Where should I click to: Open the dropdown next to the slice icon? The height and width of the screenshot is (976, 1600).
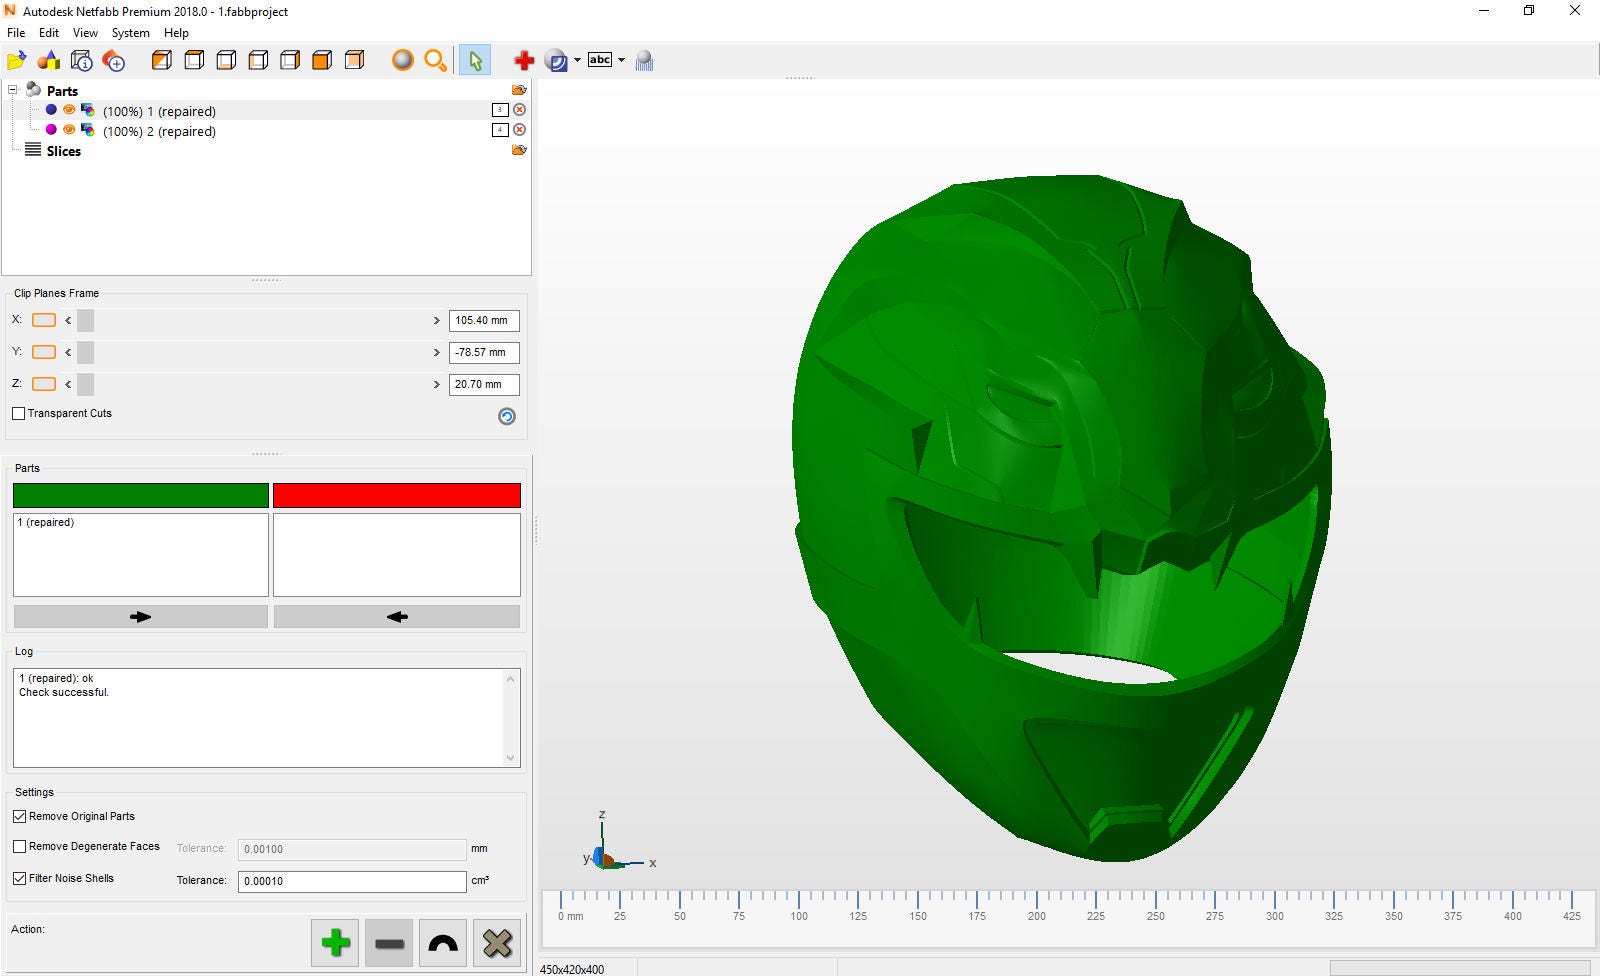(576, 60)
